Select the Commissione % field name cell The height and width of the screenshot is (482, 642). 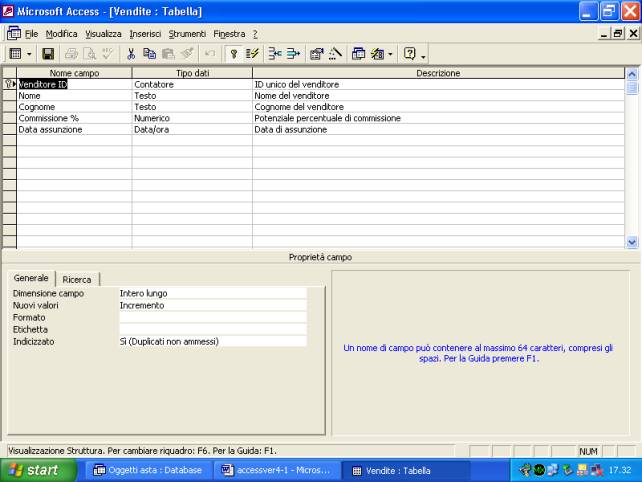[74, 118]
